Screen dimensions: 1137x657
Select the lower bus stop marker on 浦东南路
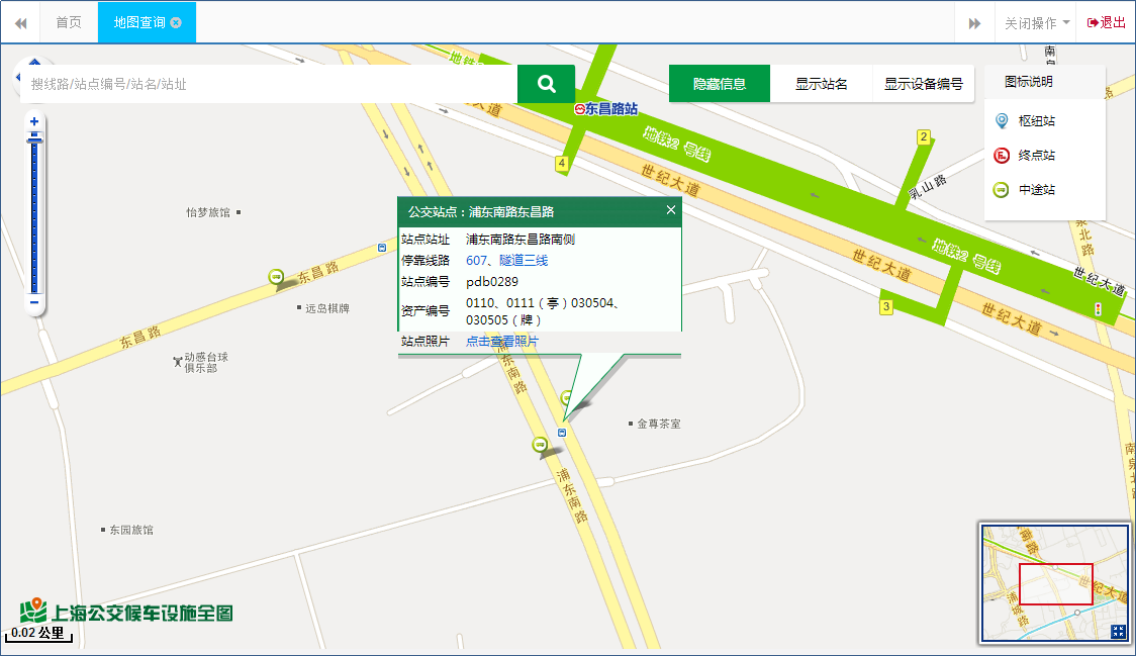pyautogui.click(x=539, y=444)
